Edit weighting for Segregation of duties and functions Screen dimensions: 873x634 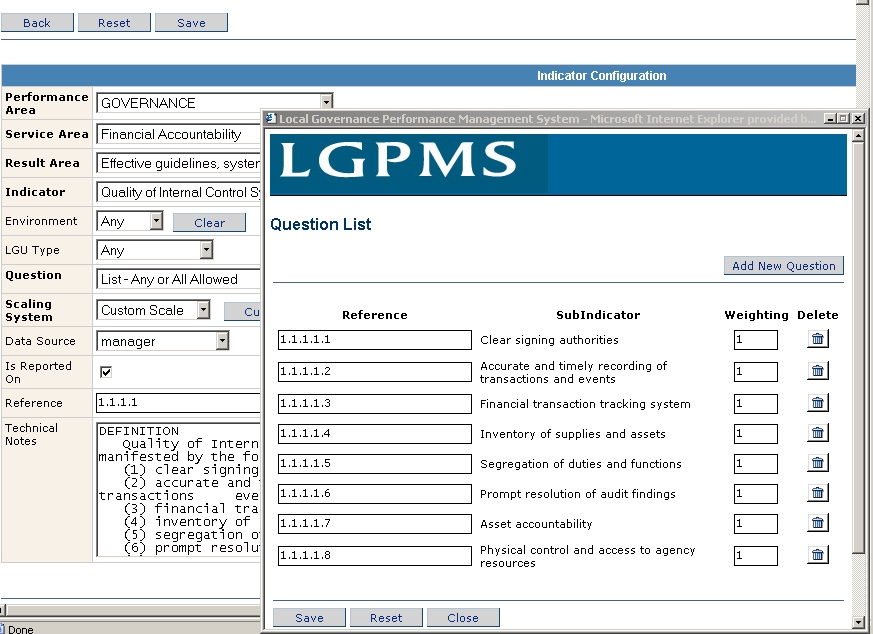[756, 464]
